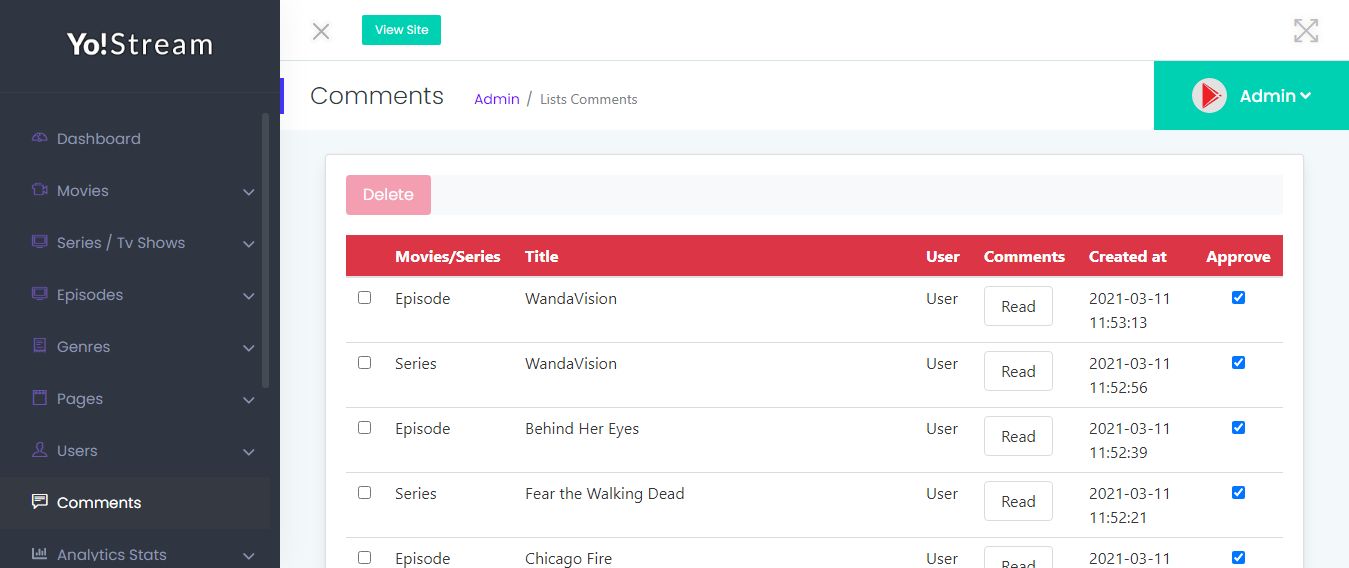Click the Genres list icon in sidebar

(40, 346)
